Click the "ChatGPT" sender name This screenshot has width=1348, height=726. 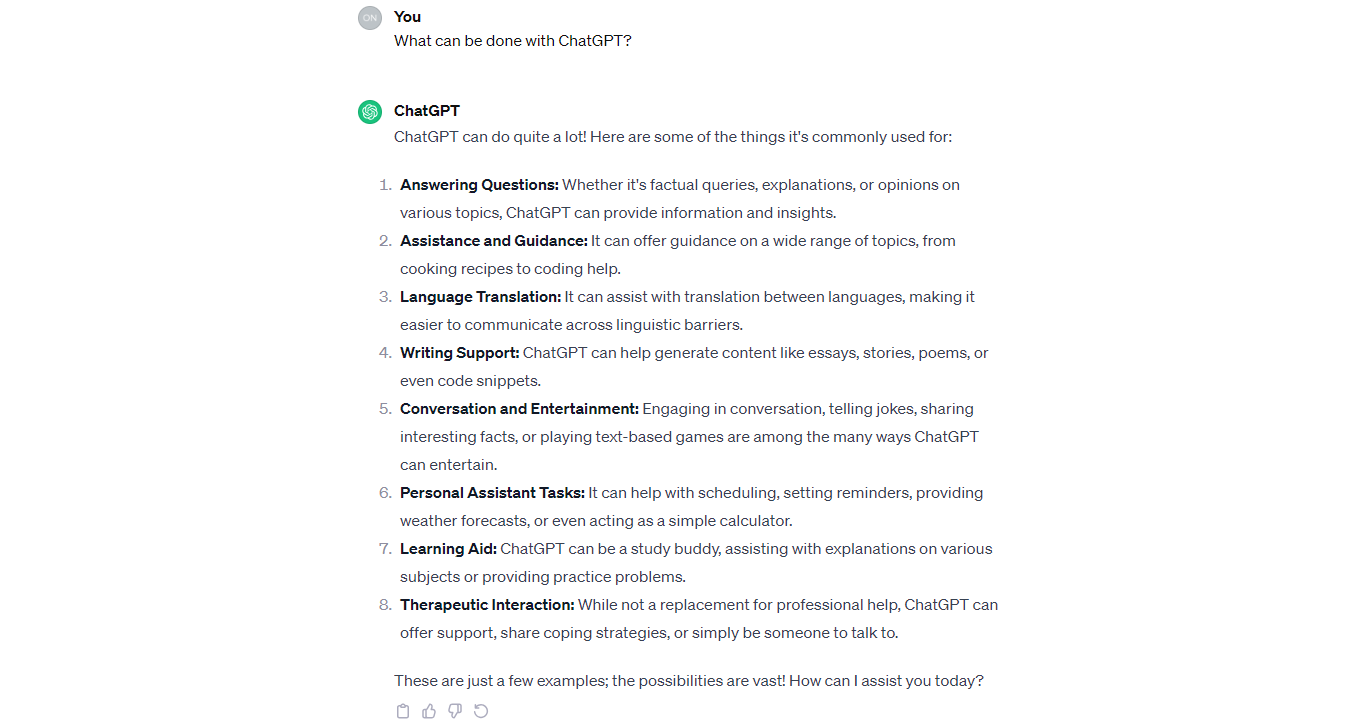[427, 111]
